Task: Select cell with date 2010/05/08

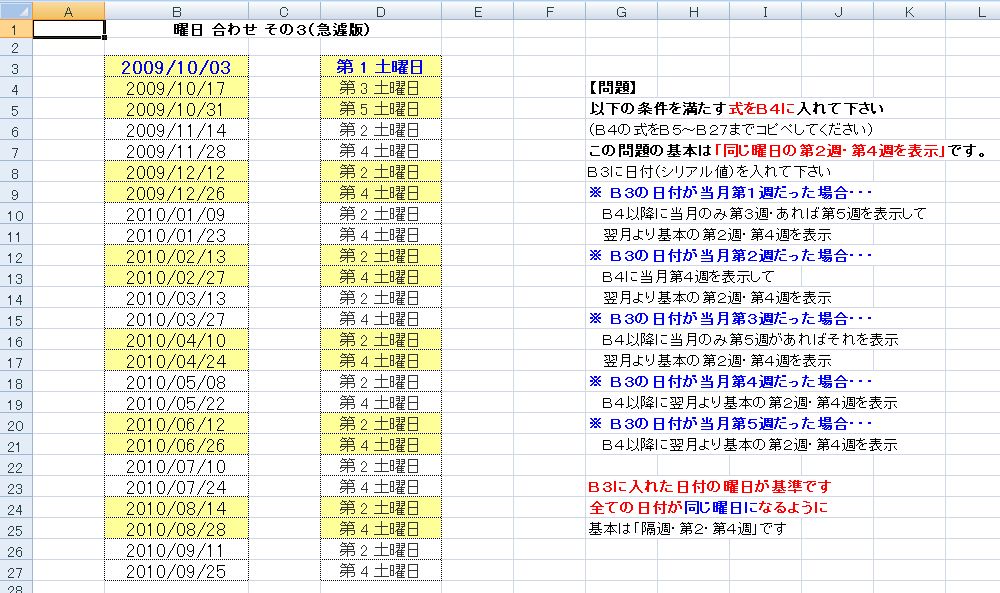Action: click(x=177, y=383)
